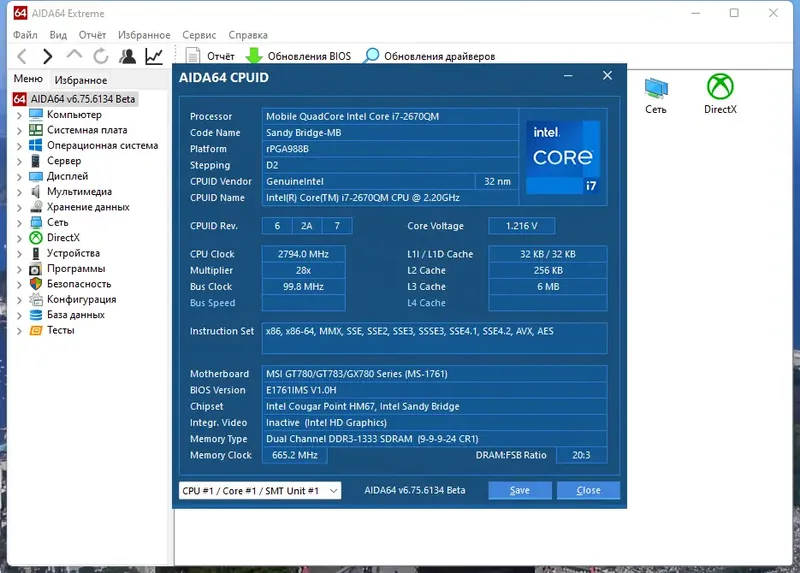The width and height of the screenshot is (800, 573).
Task: Select the Операционная система tree item
Action: coord(102,145)
